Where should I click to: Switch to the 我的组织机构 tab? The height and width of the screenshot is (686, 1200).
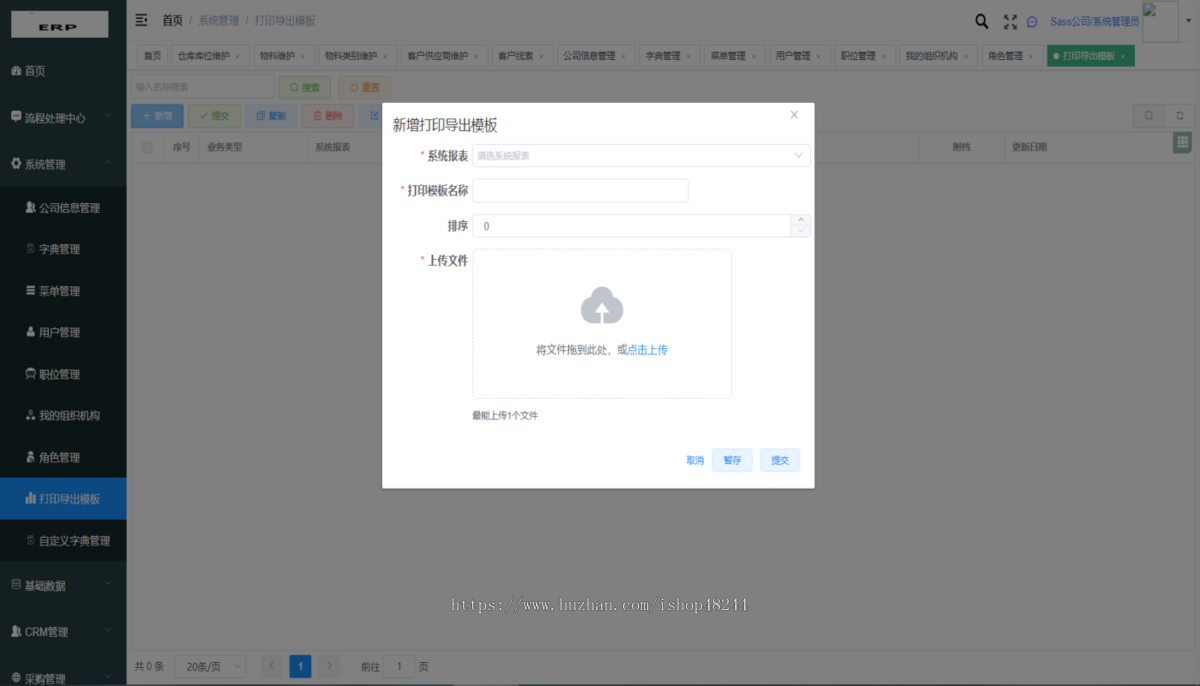point(937,56)
